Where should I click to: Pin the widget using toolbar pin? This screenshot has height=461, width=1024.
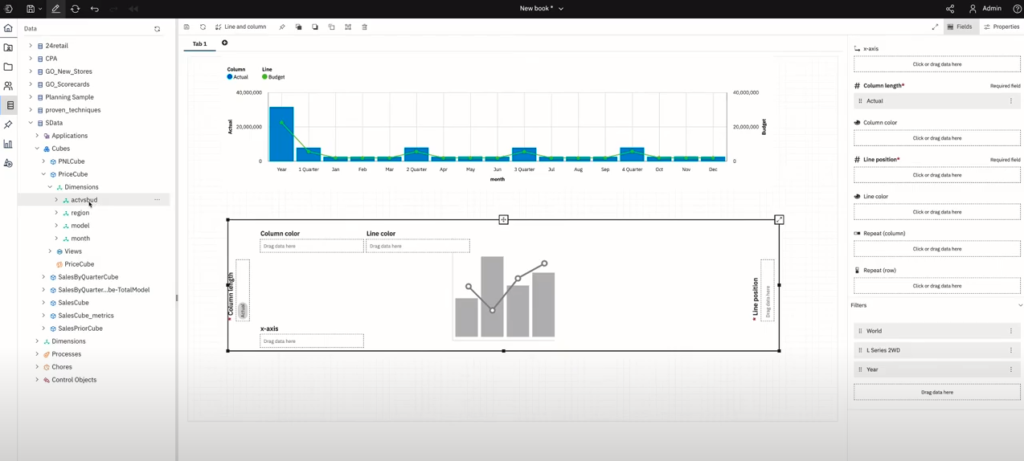point(282,27)
